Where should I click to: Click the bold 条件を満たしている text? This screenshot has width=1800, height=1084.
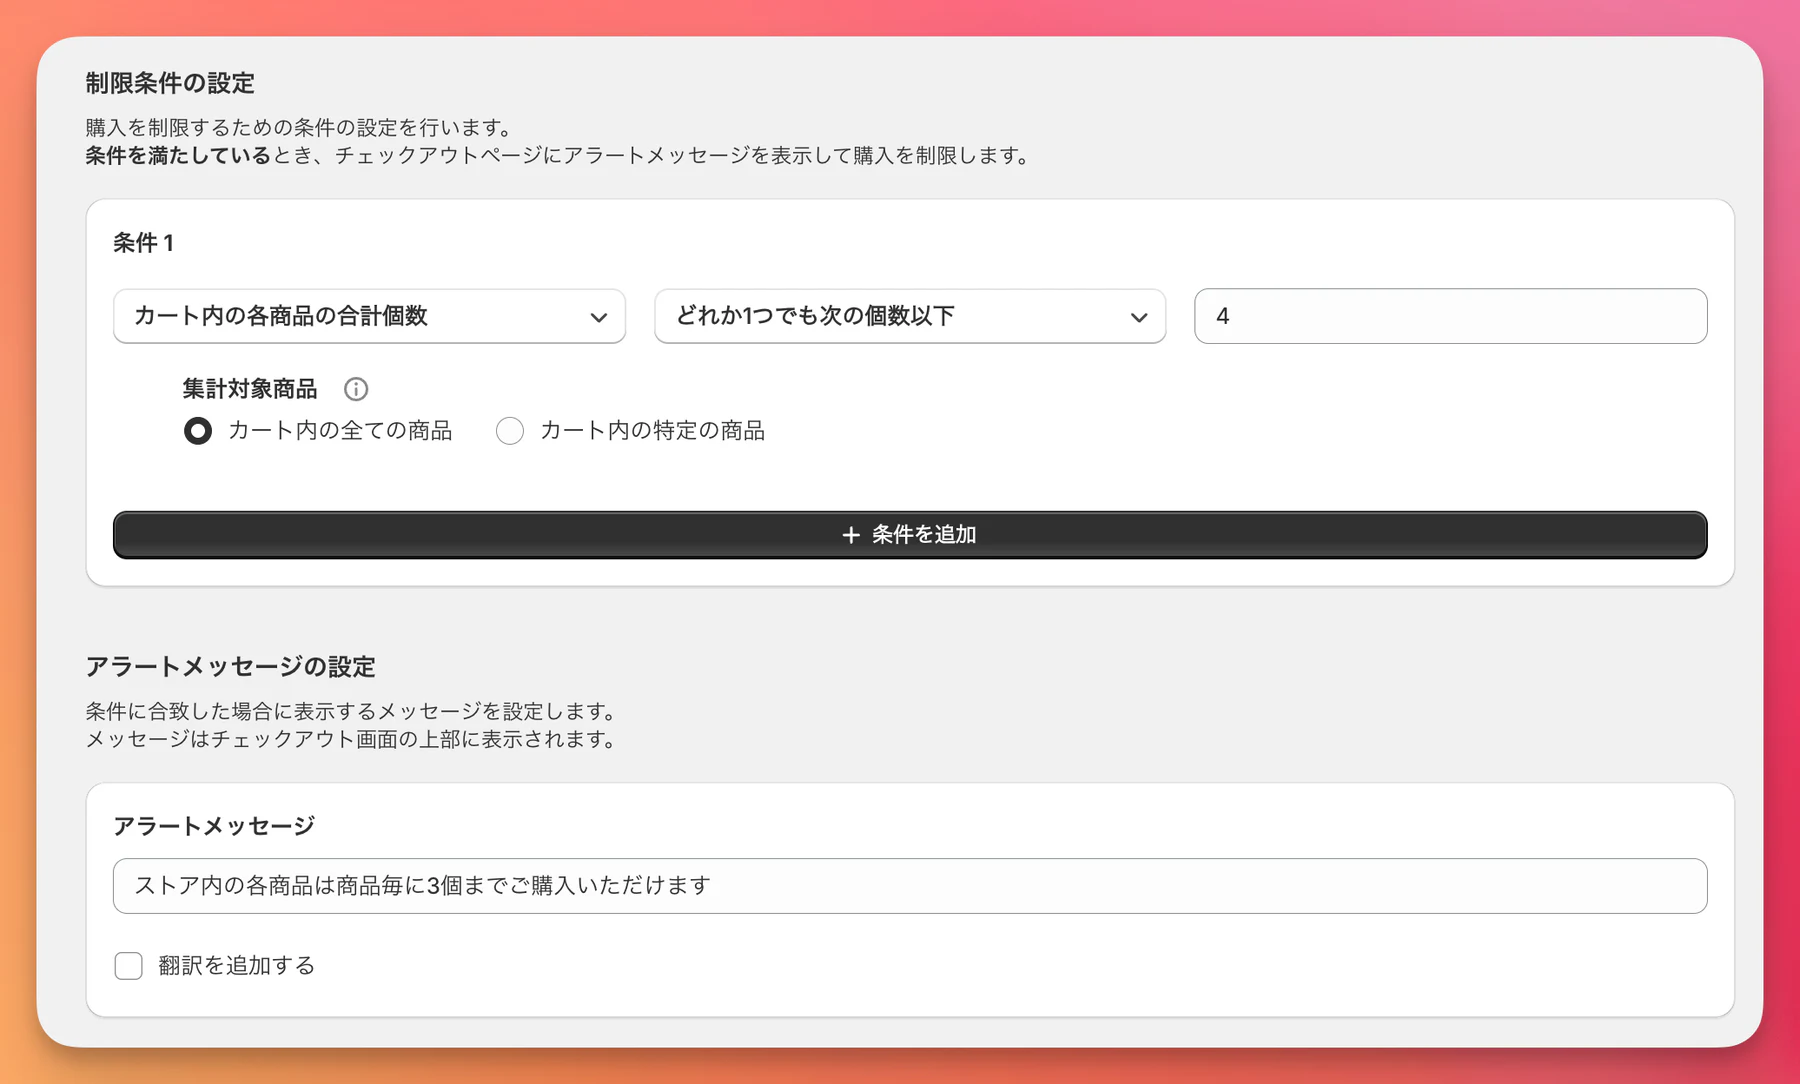[178, 156]
